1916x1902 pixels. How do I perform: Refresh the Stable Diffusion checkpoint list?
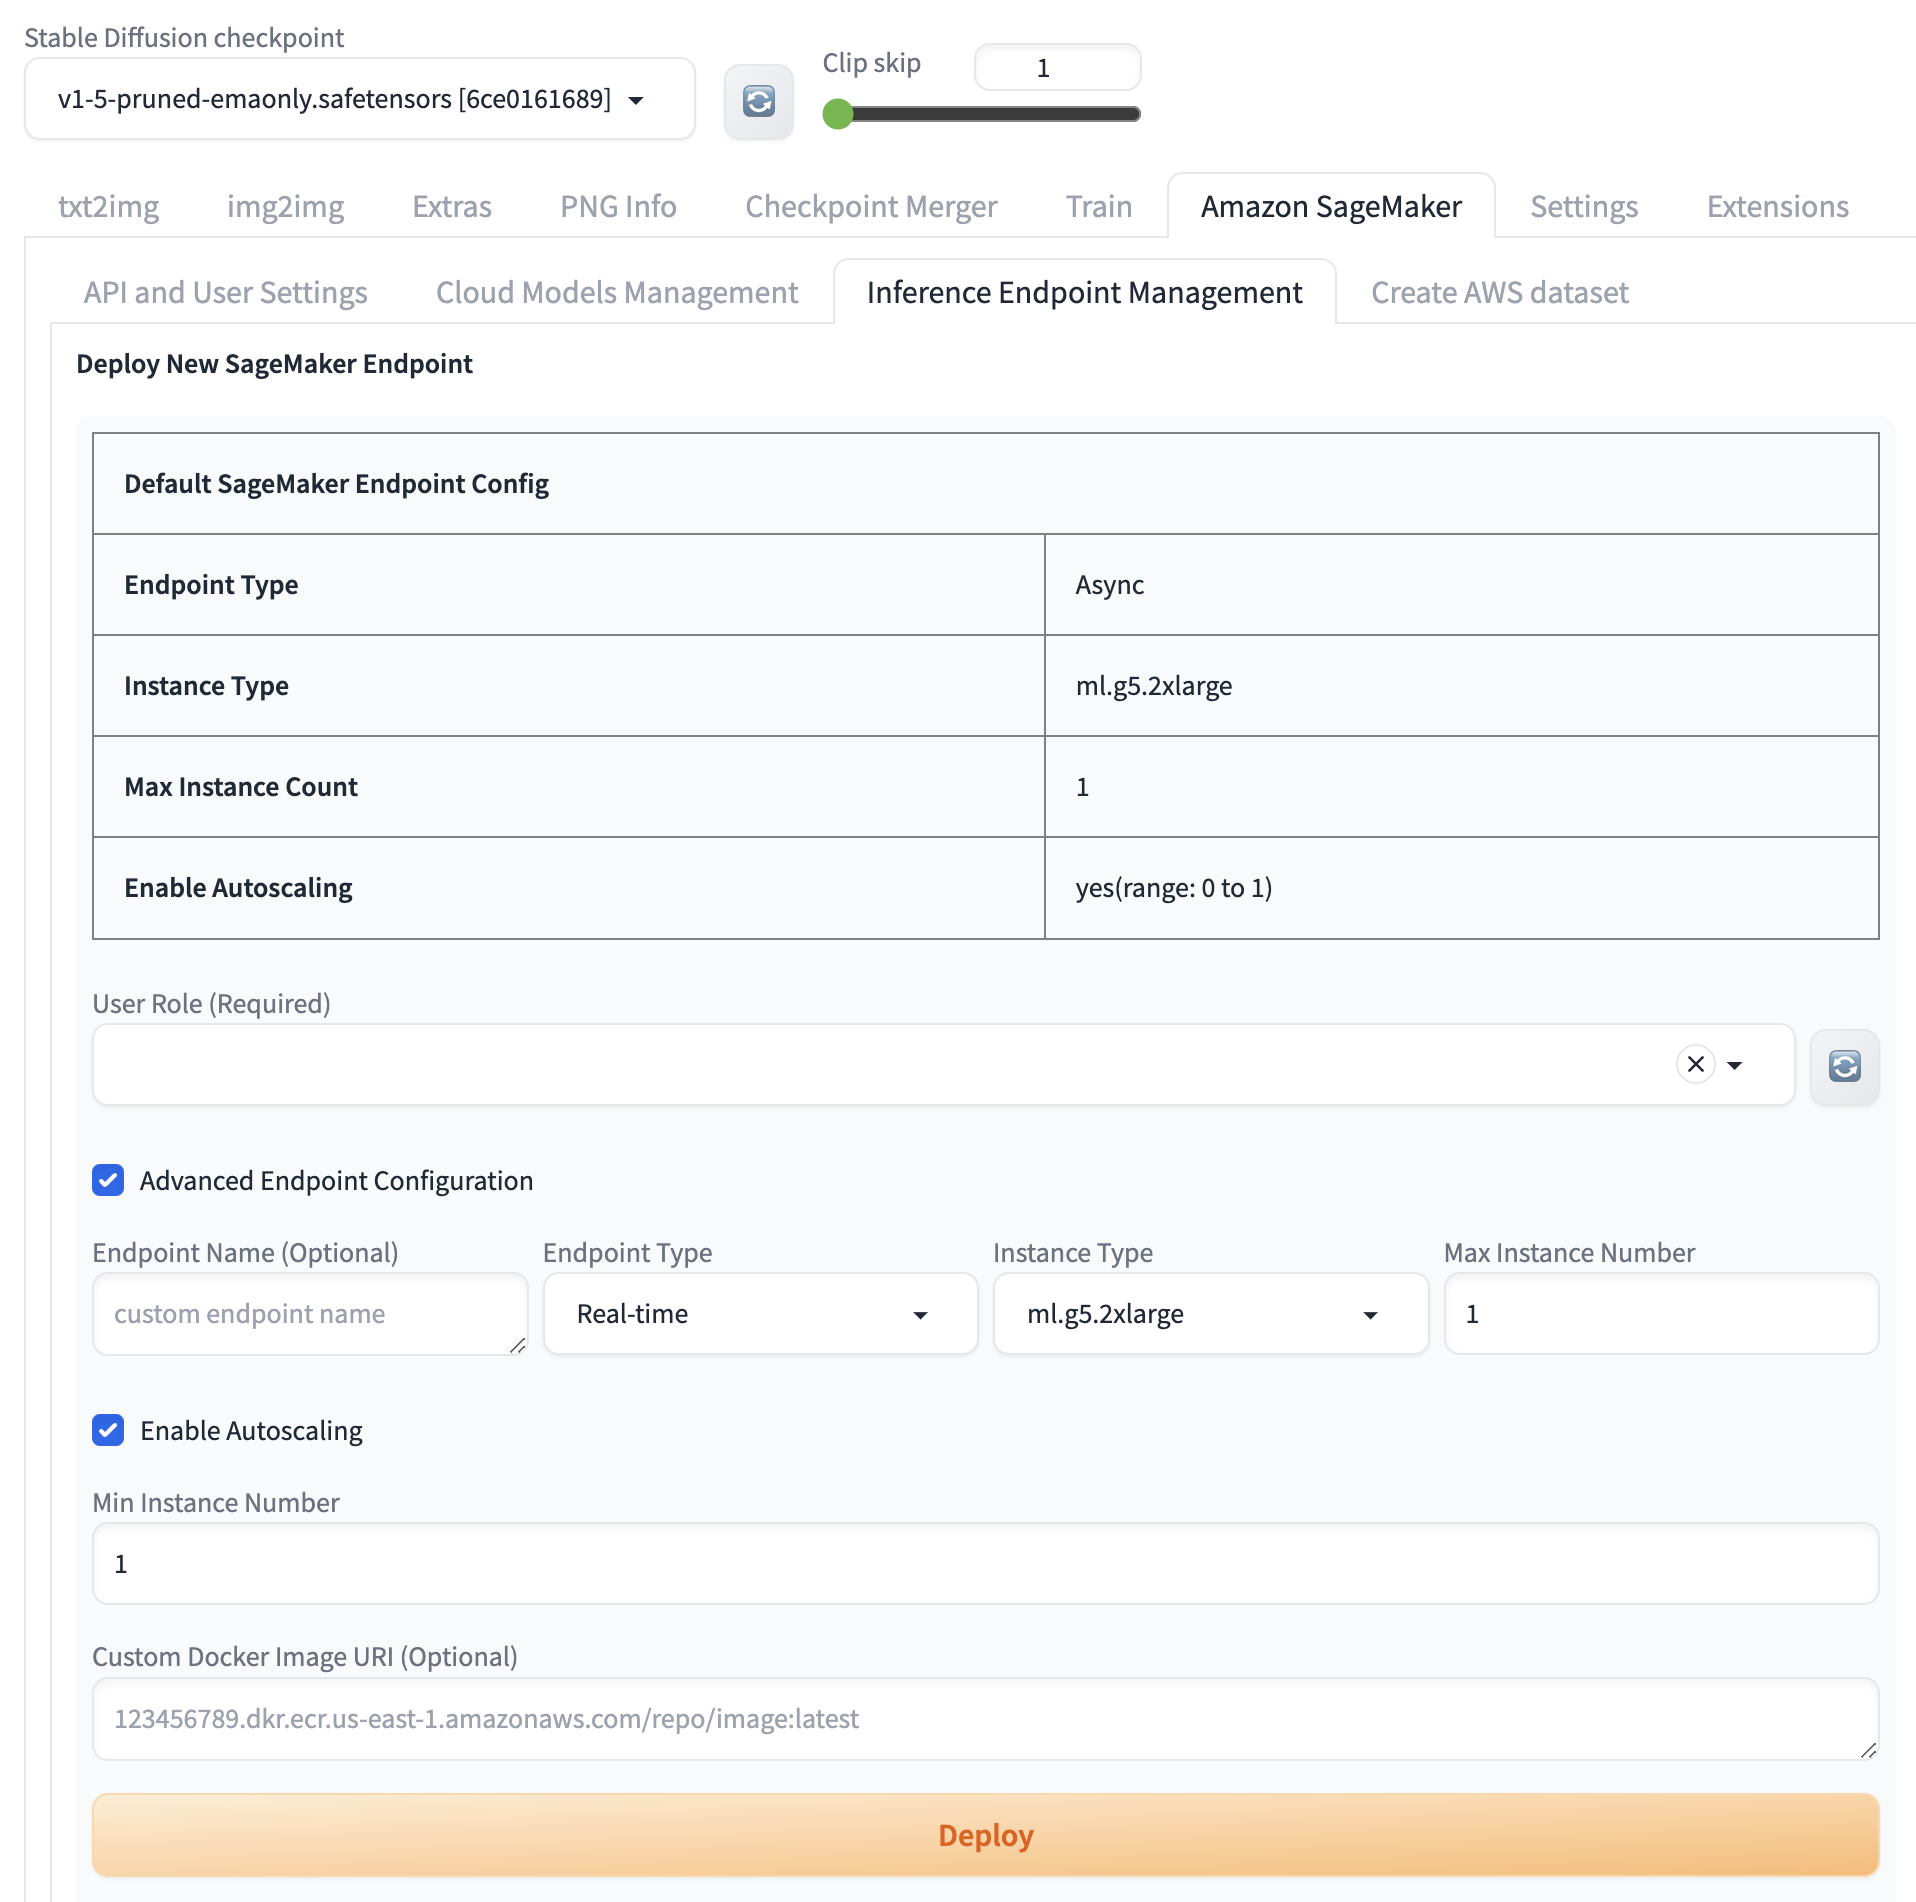point(758,101)
